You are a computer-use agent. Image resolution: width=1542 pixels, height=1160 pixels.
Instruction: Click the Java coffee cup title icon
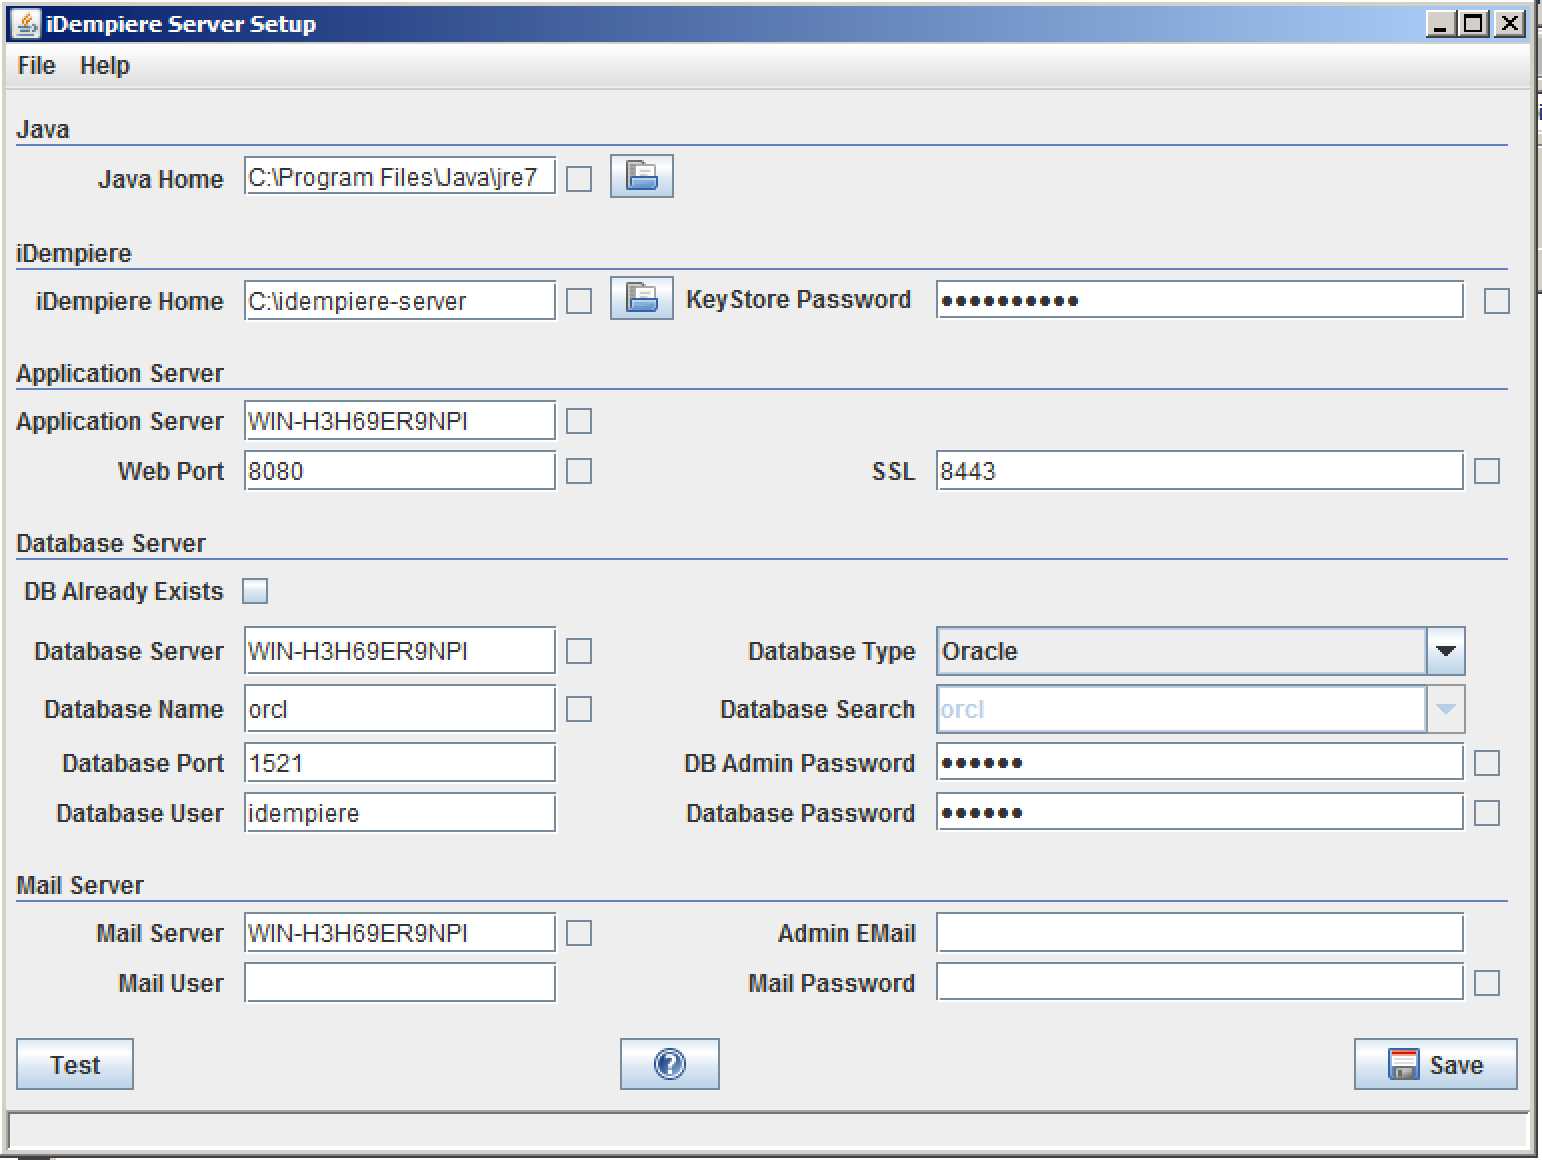click(x=26, y=23)
